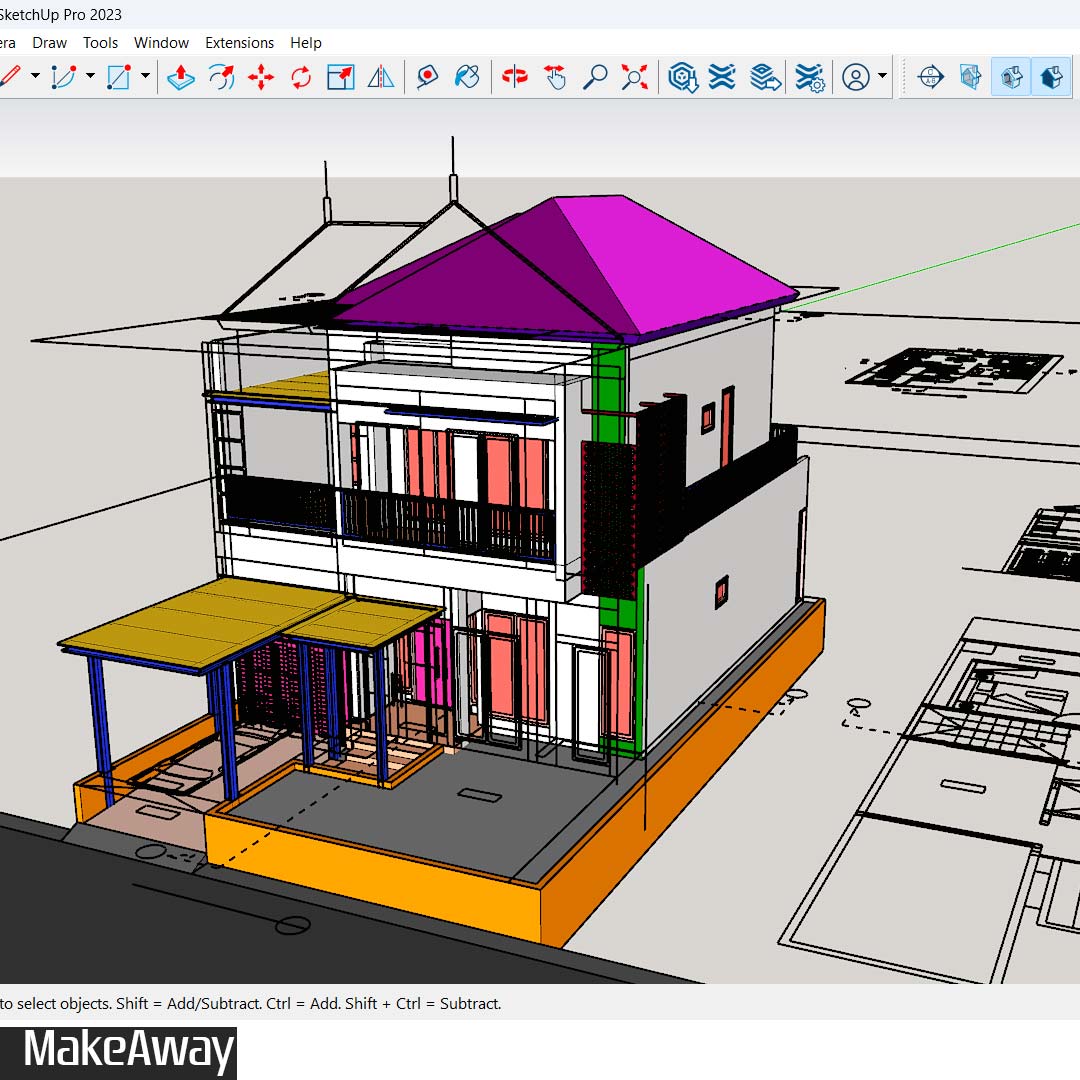Select the Push/Pull tool

(180, 77)
